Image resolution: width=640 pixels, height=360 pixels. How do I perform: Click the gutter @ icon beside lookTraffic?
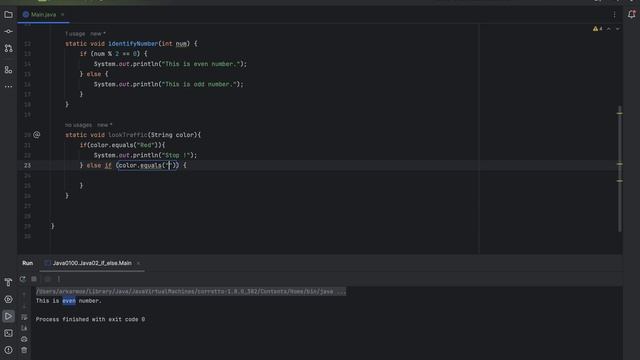tap(37, 134)
